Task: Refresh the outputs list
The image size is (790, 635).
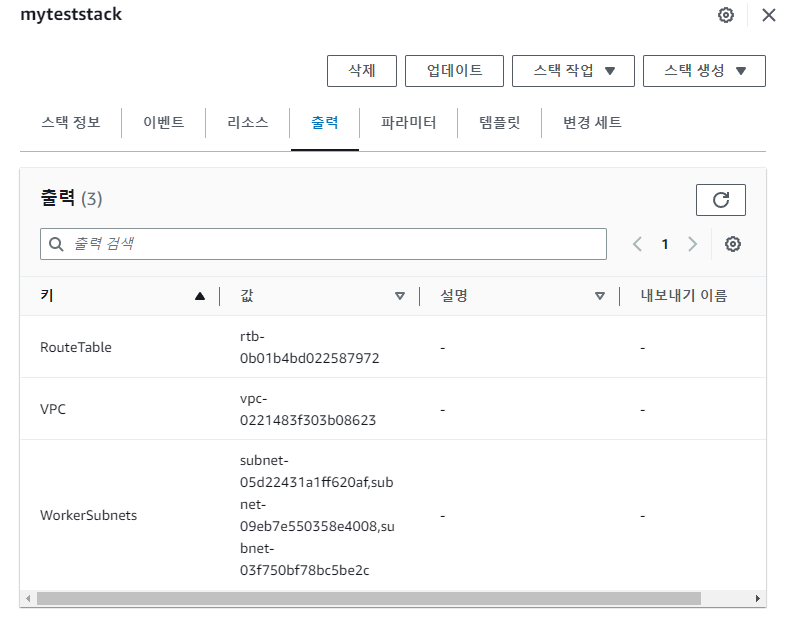Action: pos(720,200)
